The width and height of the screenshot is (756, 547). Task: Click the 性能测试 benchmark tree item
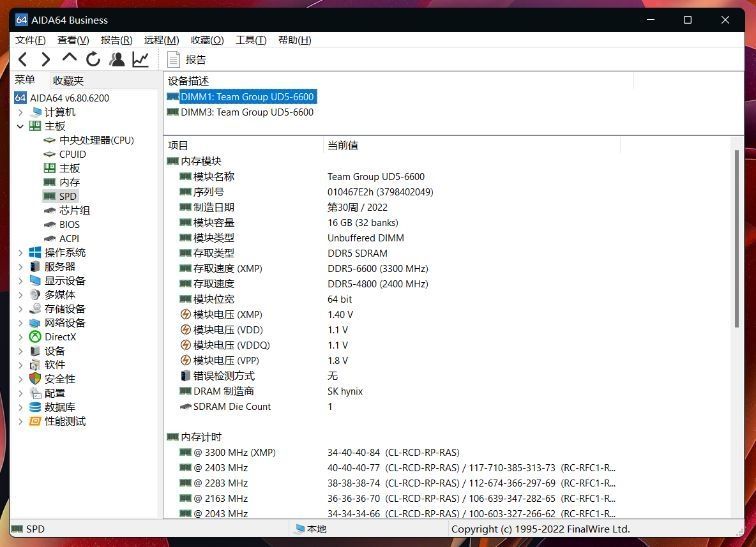click(x=65, y=421)
